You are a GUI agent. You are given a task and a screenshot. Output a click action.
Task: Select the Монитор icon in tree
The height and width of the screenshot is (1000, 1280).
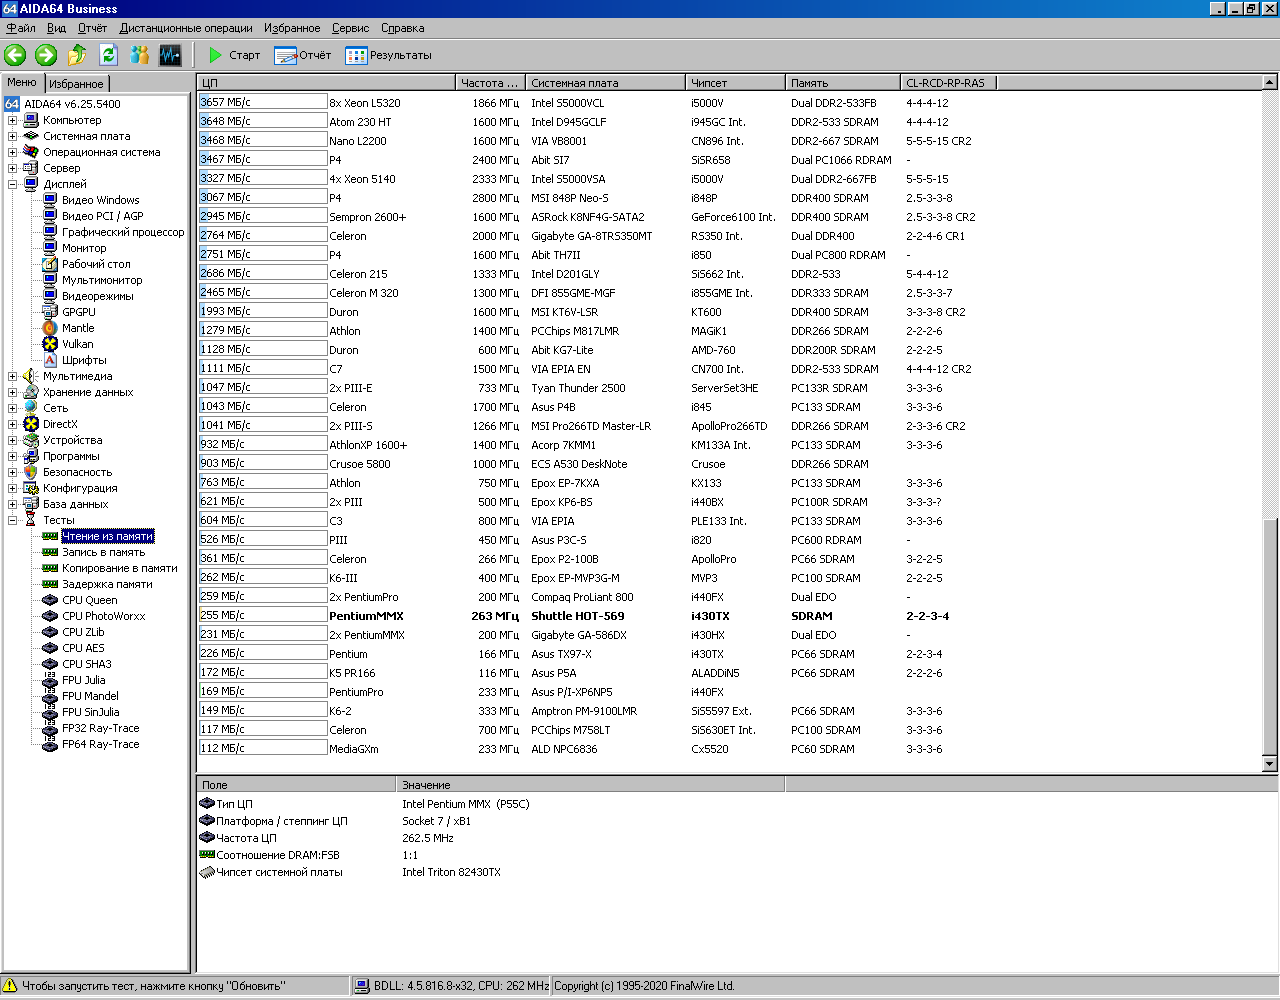[50, 248]
